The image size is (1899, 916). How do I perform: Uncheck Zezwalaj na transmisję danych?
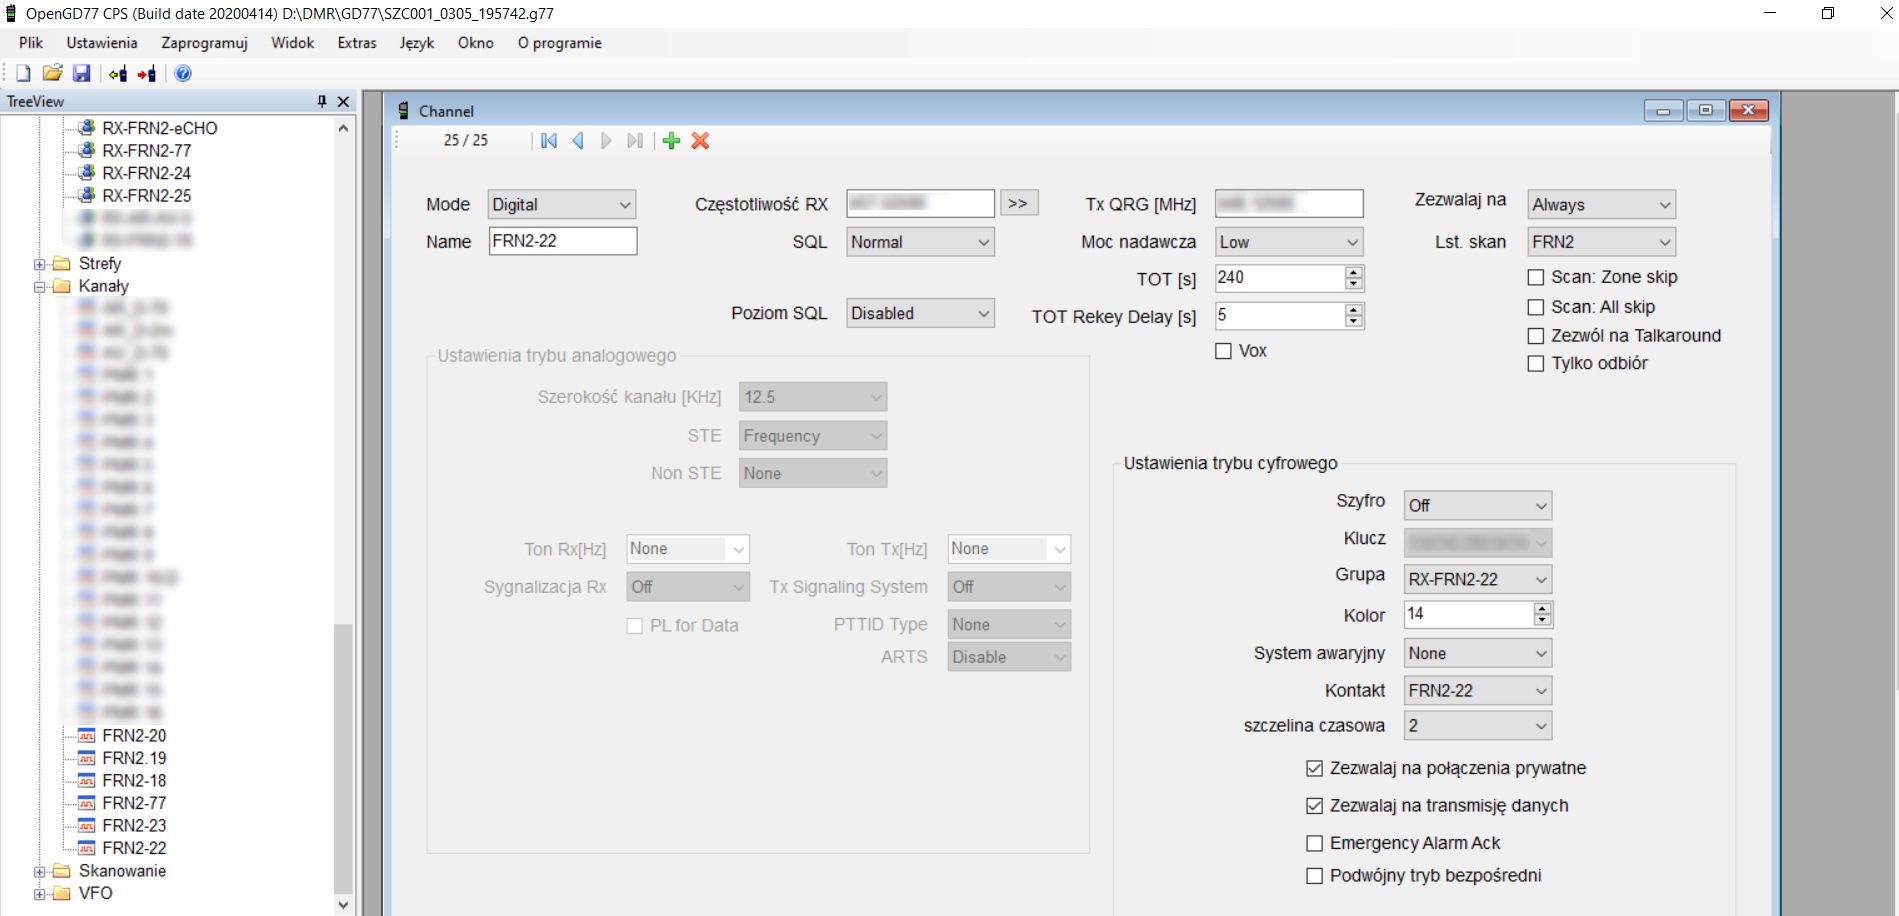click(x=1315, y=806)
